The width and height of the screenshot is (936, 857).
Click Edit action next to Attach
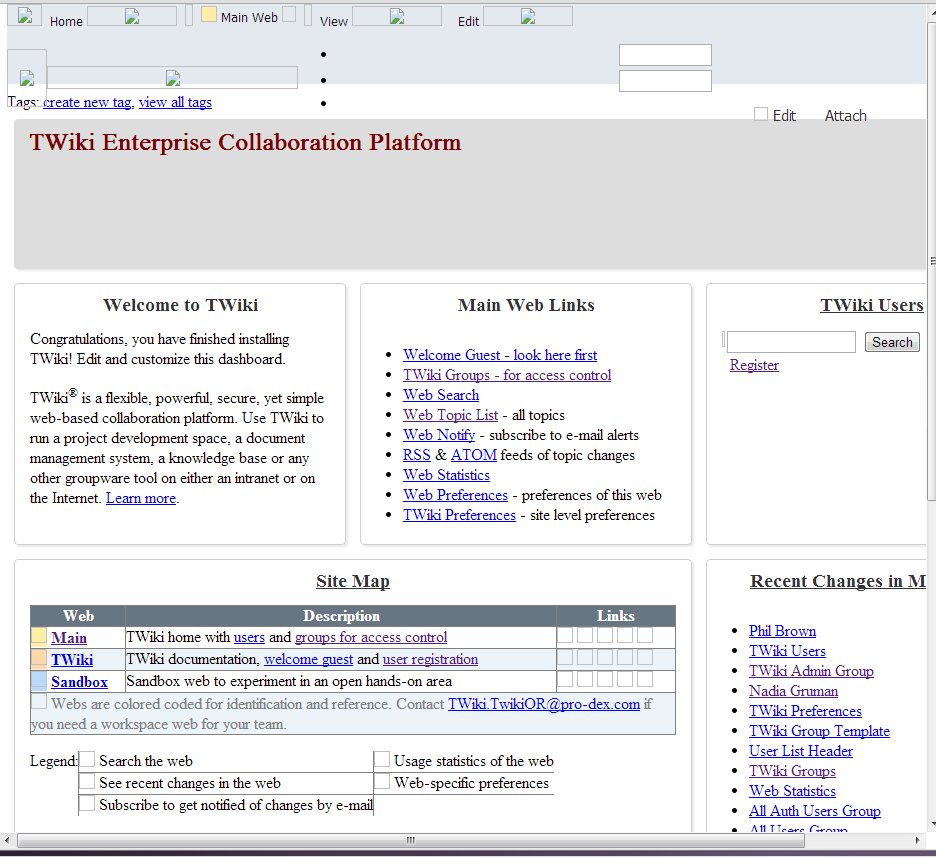pyautogui.click(x=783, y=116)
